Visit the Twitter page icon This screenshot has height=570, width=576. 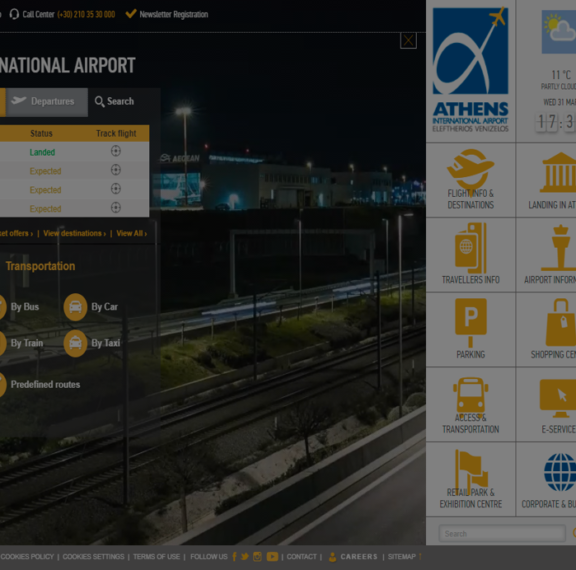tap(245, 557)
